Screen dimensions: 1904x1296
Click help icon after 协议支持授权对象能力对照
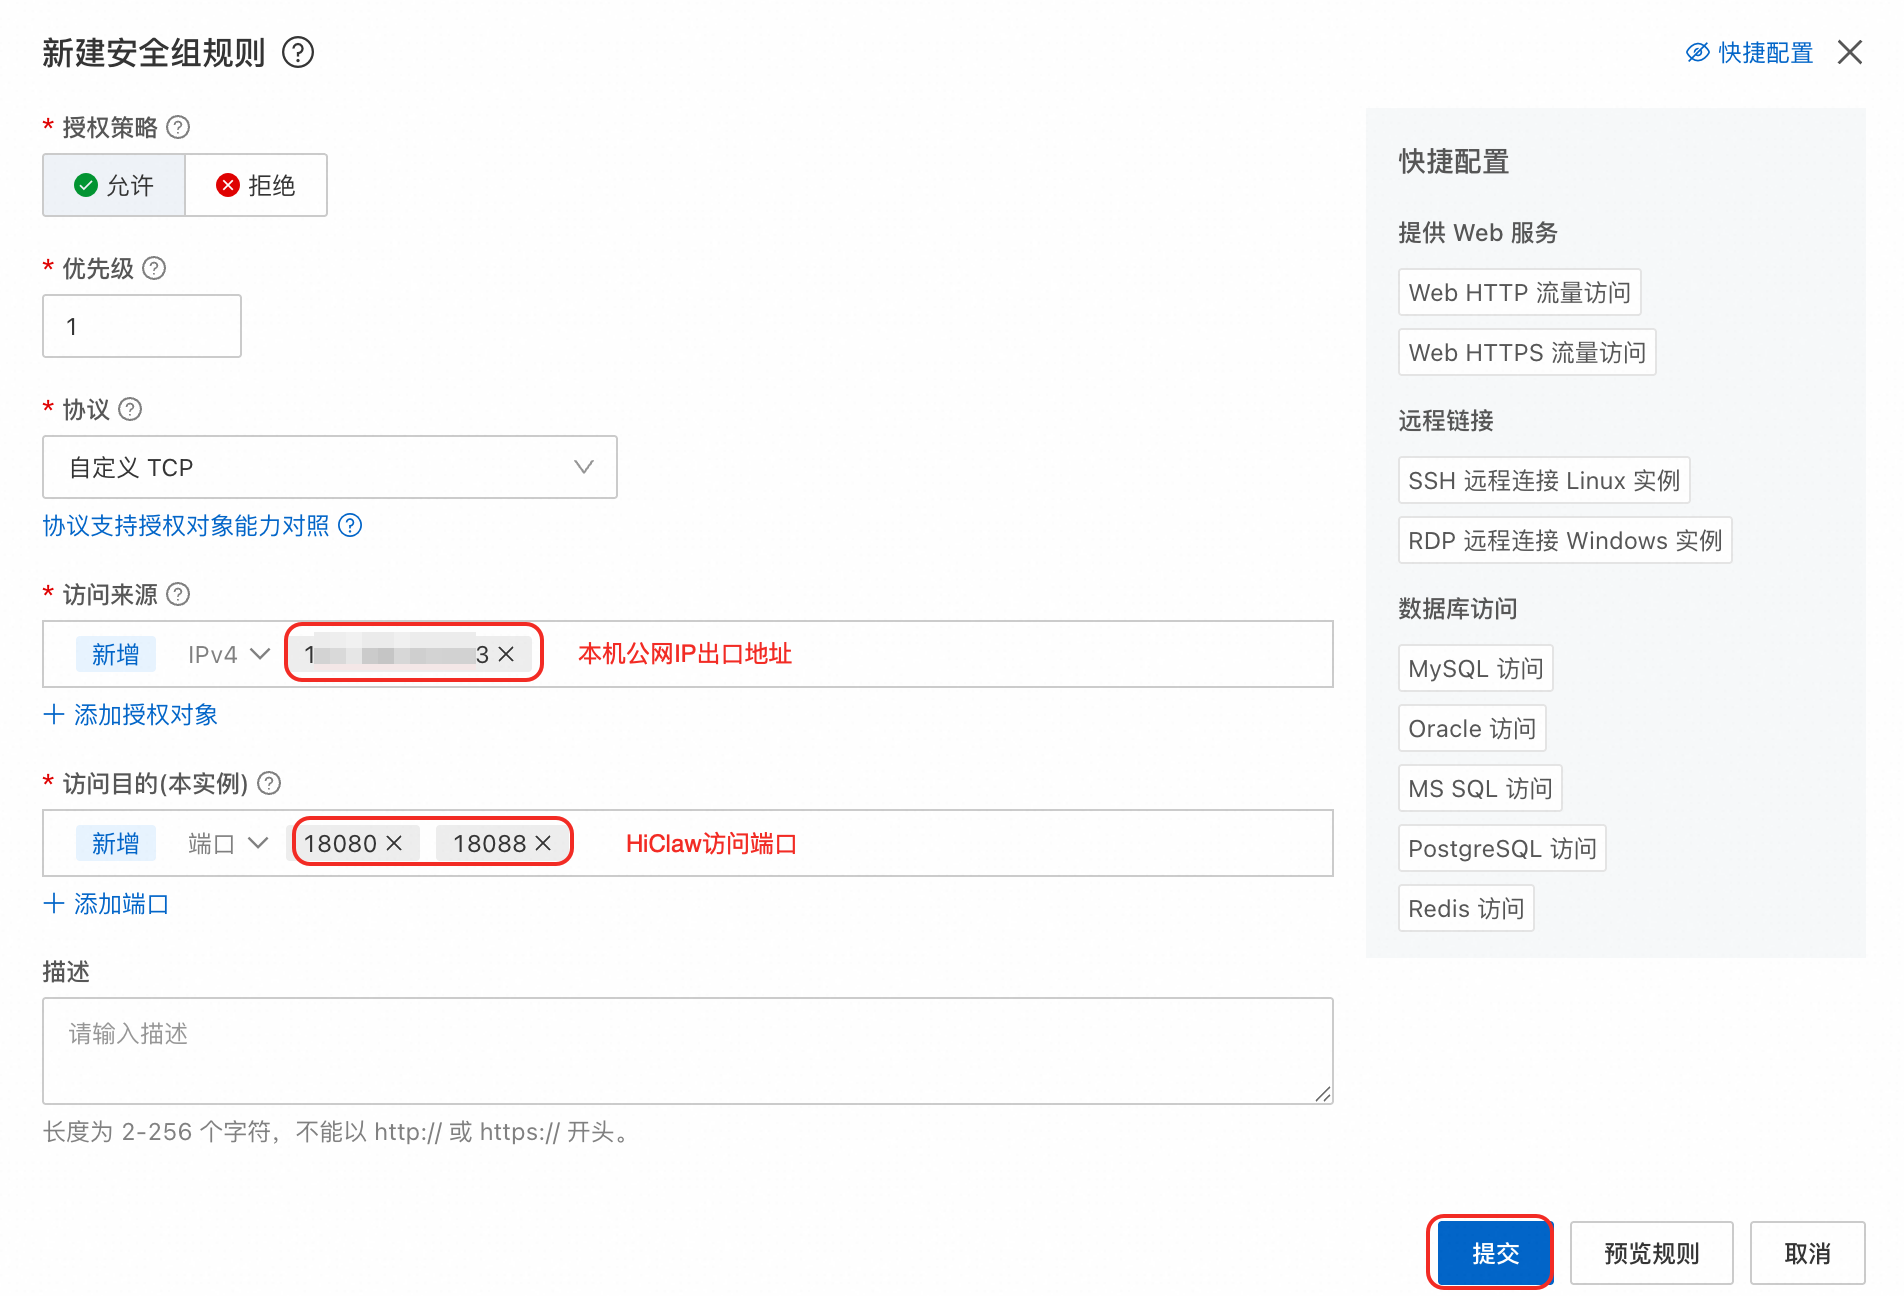coord(350,525)
